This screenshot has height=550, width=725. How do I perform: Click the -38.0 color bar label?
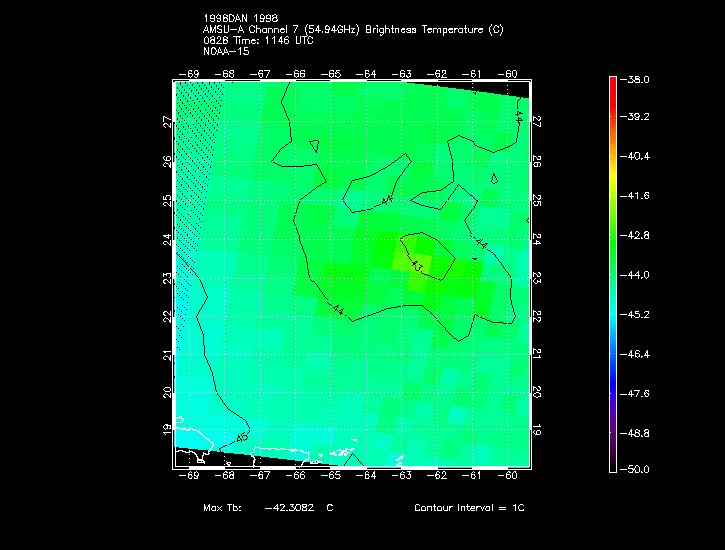636,79
